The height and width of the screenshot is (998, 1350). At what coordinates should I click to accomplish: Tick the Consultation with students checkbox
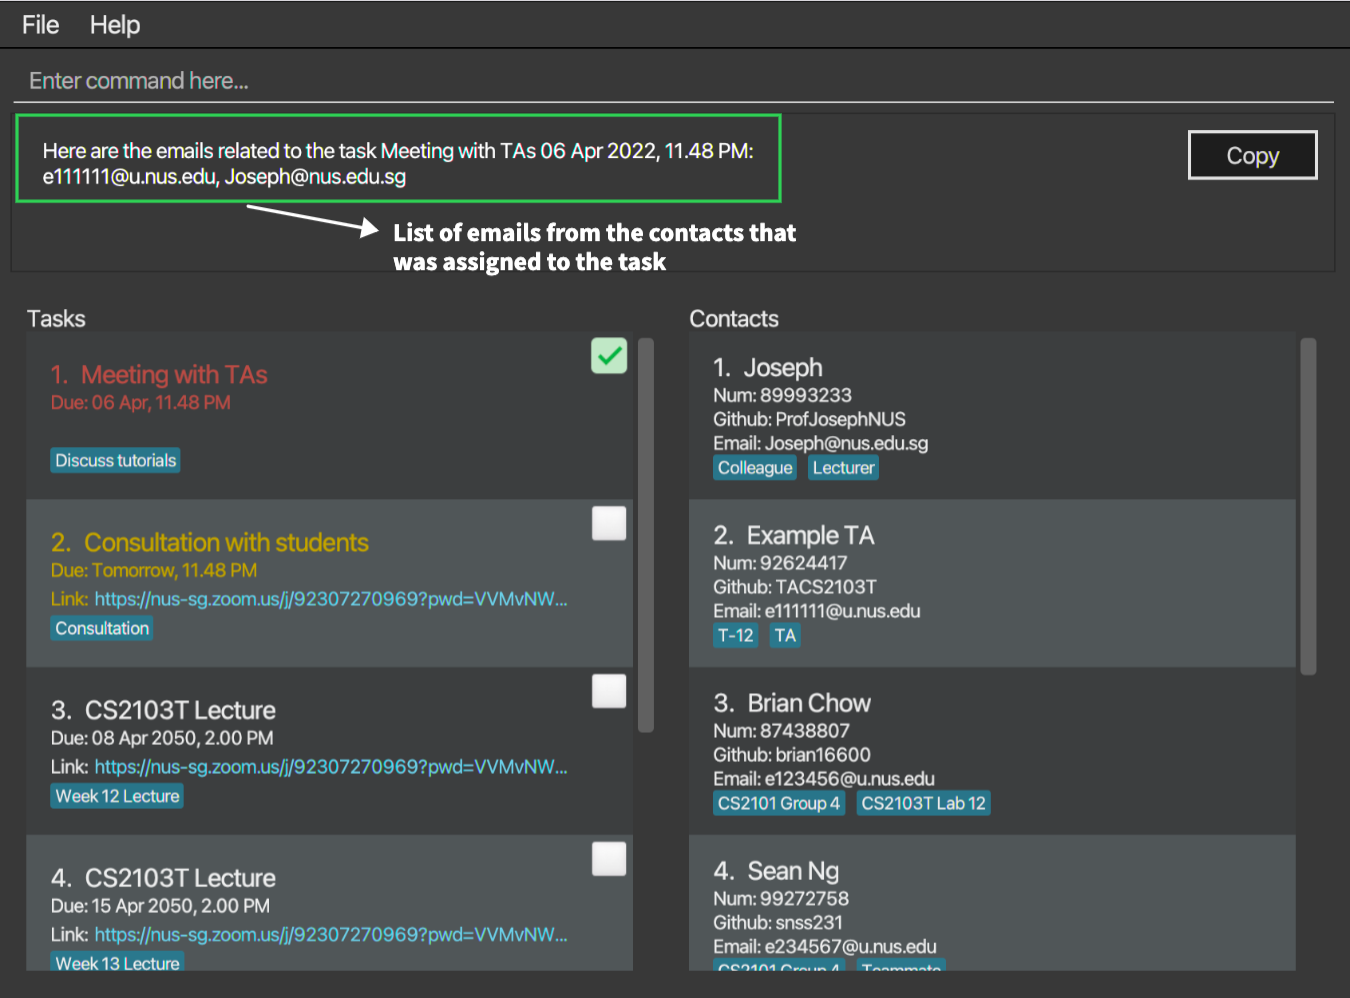coord(609,523)
